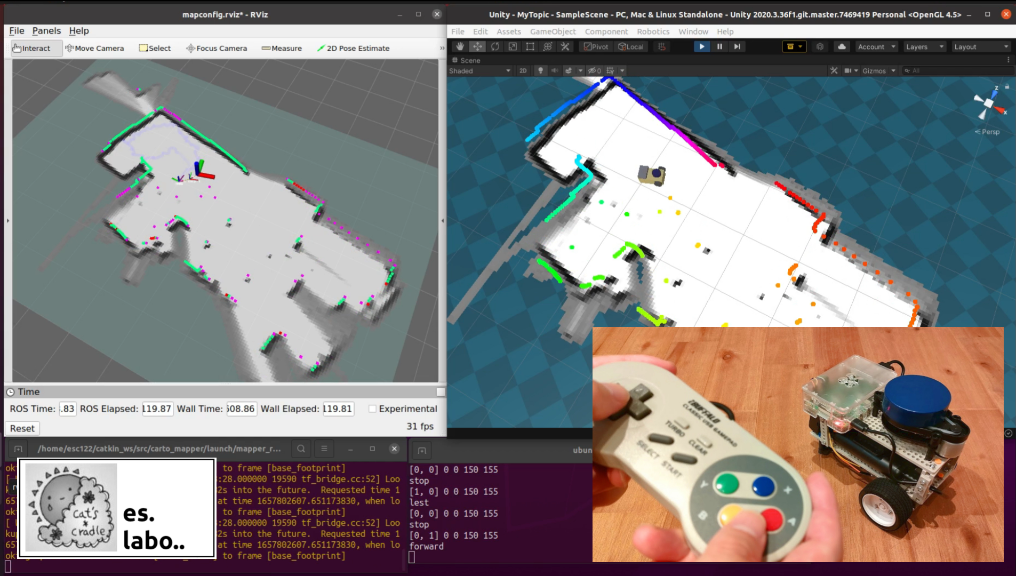Toggle scene effects icon
This screenshot has width=1024, height=576.
pyautogui.click(x=568, y=71)
